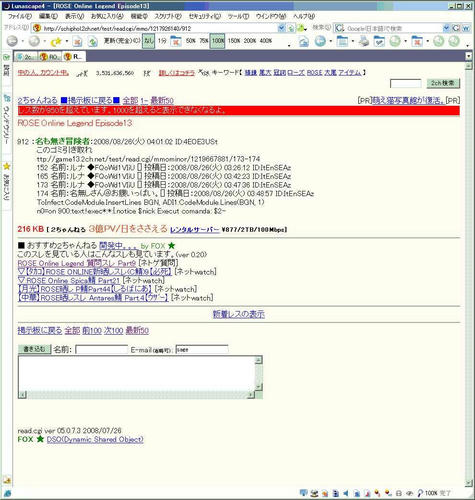This screenshot has width=475, height=500.
Task: Click the W search engine icon
Action: click(466, 28)
